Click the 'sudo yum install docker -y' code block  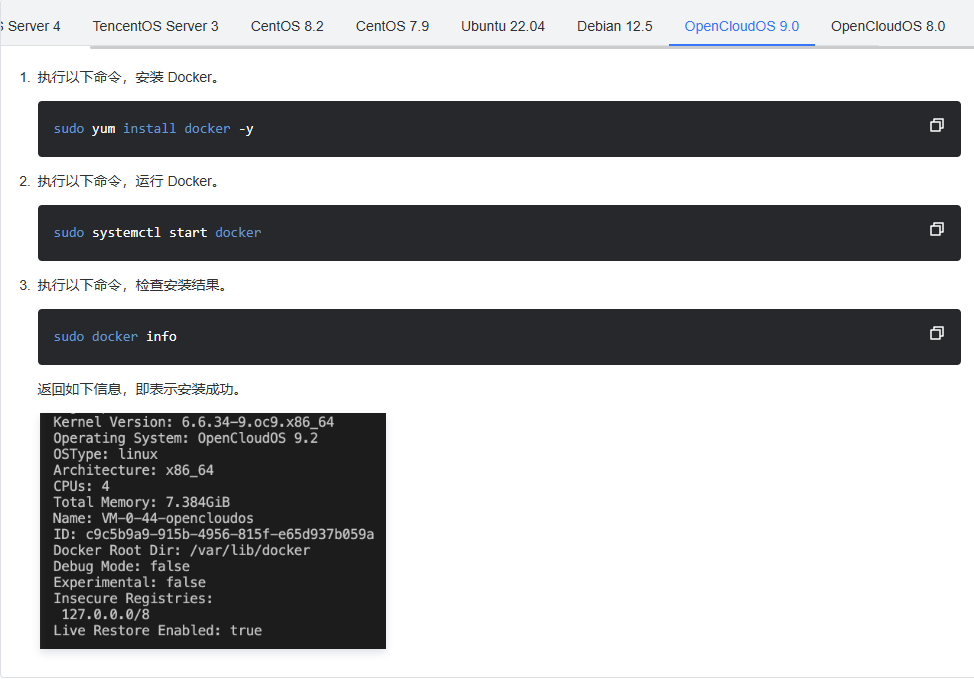pyautogui.click(x=499, y=129)
